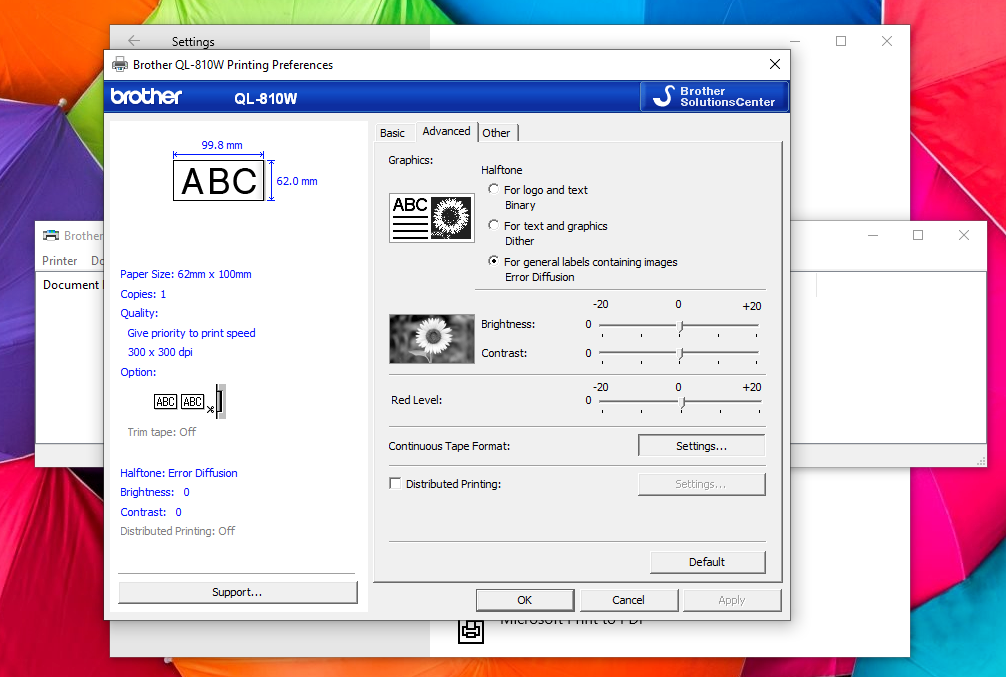Select 'For text and graphics' Dither halftone

(x=493, y=225)
